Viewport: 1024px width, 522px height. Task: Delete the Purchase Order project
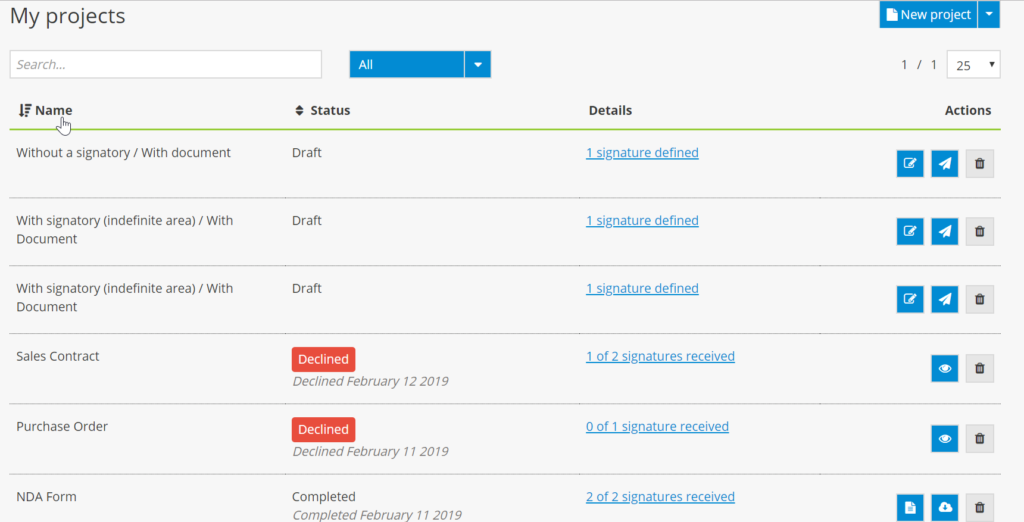(980, 438)
